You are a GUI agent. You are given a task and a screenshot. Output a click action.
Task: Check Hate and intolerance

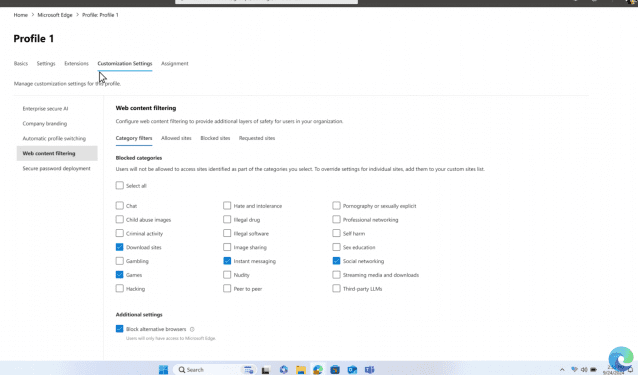click(227, 206)
